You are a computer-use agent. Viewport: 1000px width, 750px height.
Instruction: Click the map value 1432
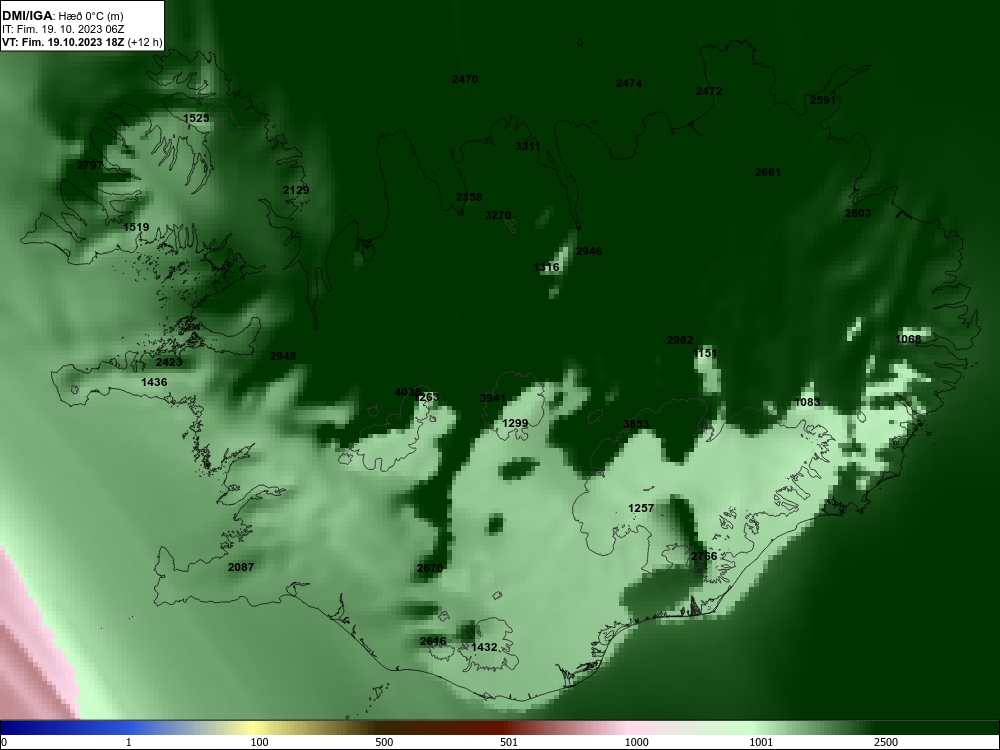point(484,647)
